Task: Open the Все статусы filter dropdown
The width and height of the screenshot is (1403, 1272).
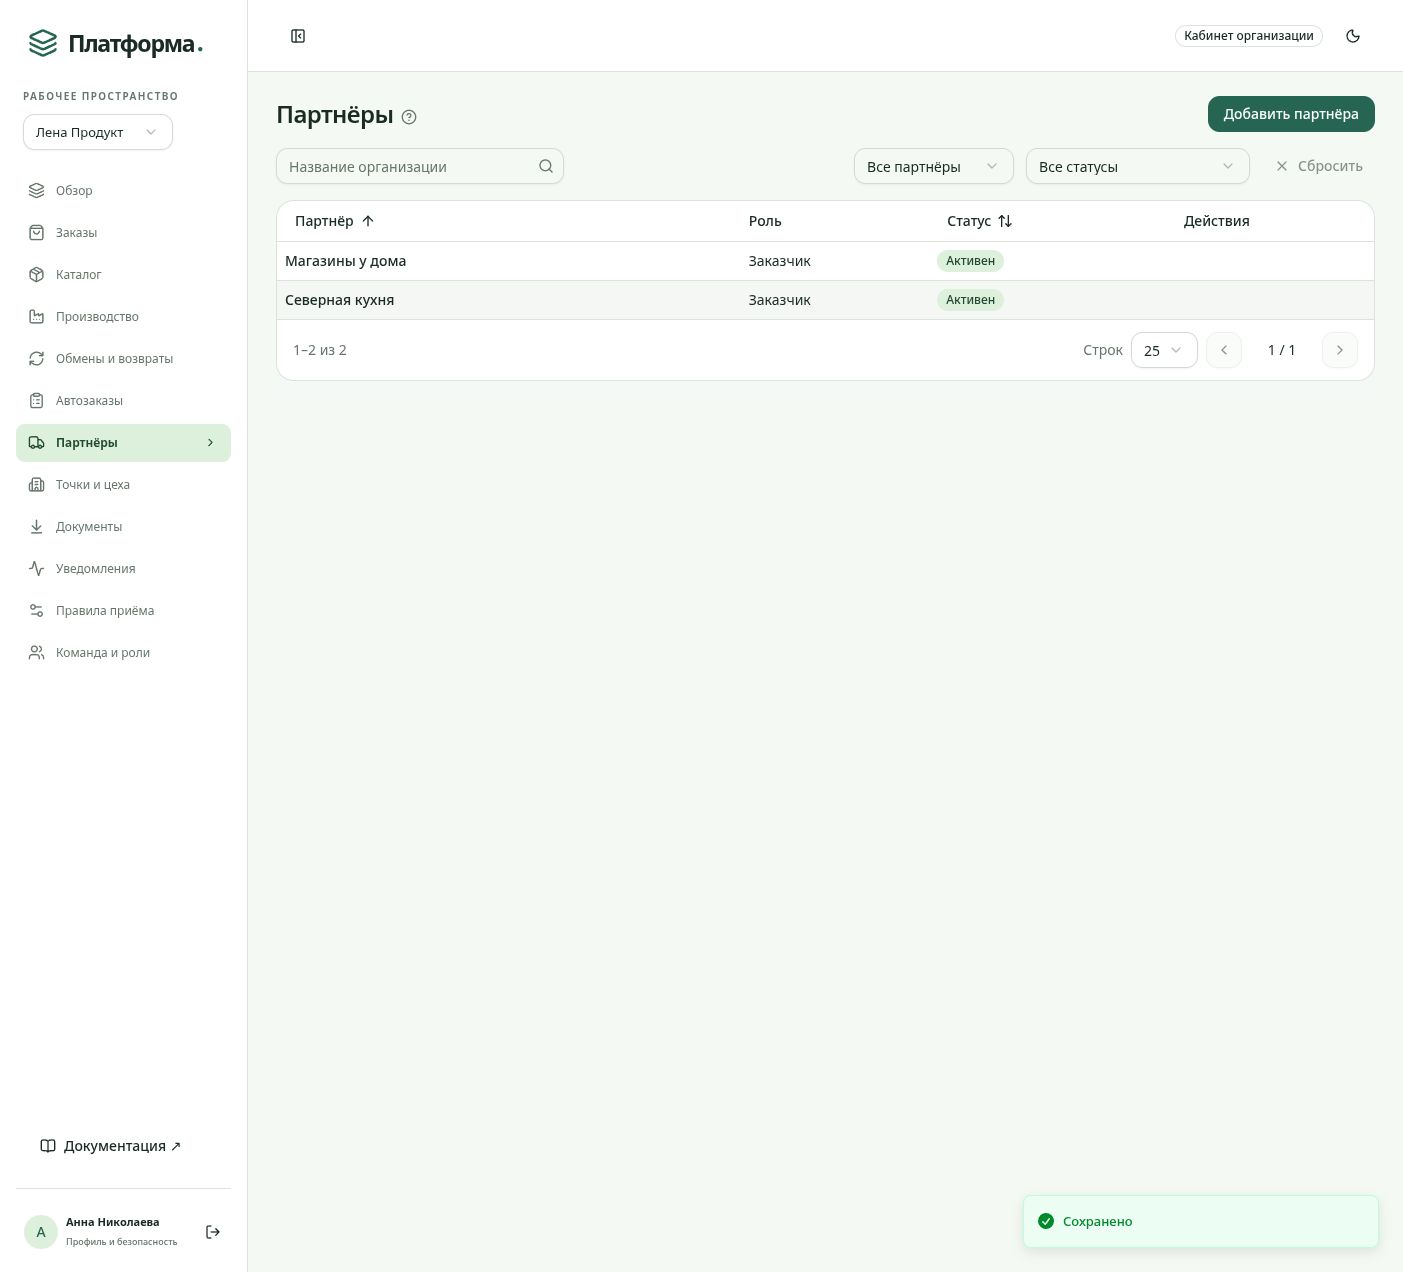Action: point(1138,166)
